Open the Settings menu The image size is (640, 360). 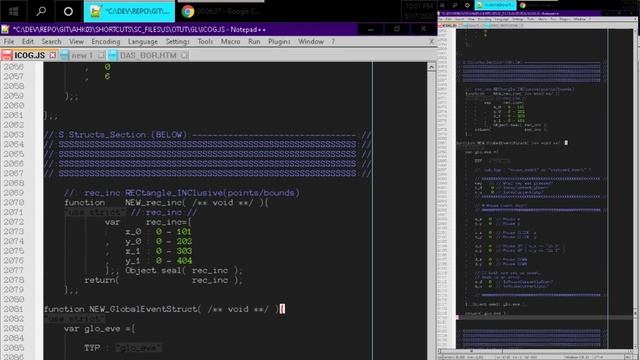pos(178,42)
